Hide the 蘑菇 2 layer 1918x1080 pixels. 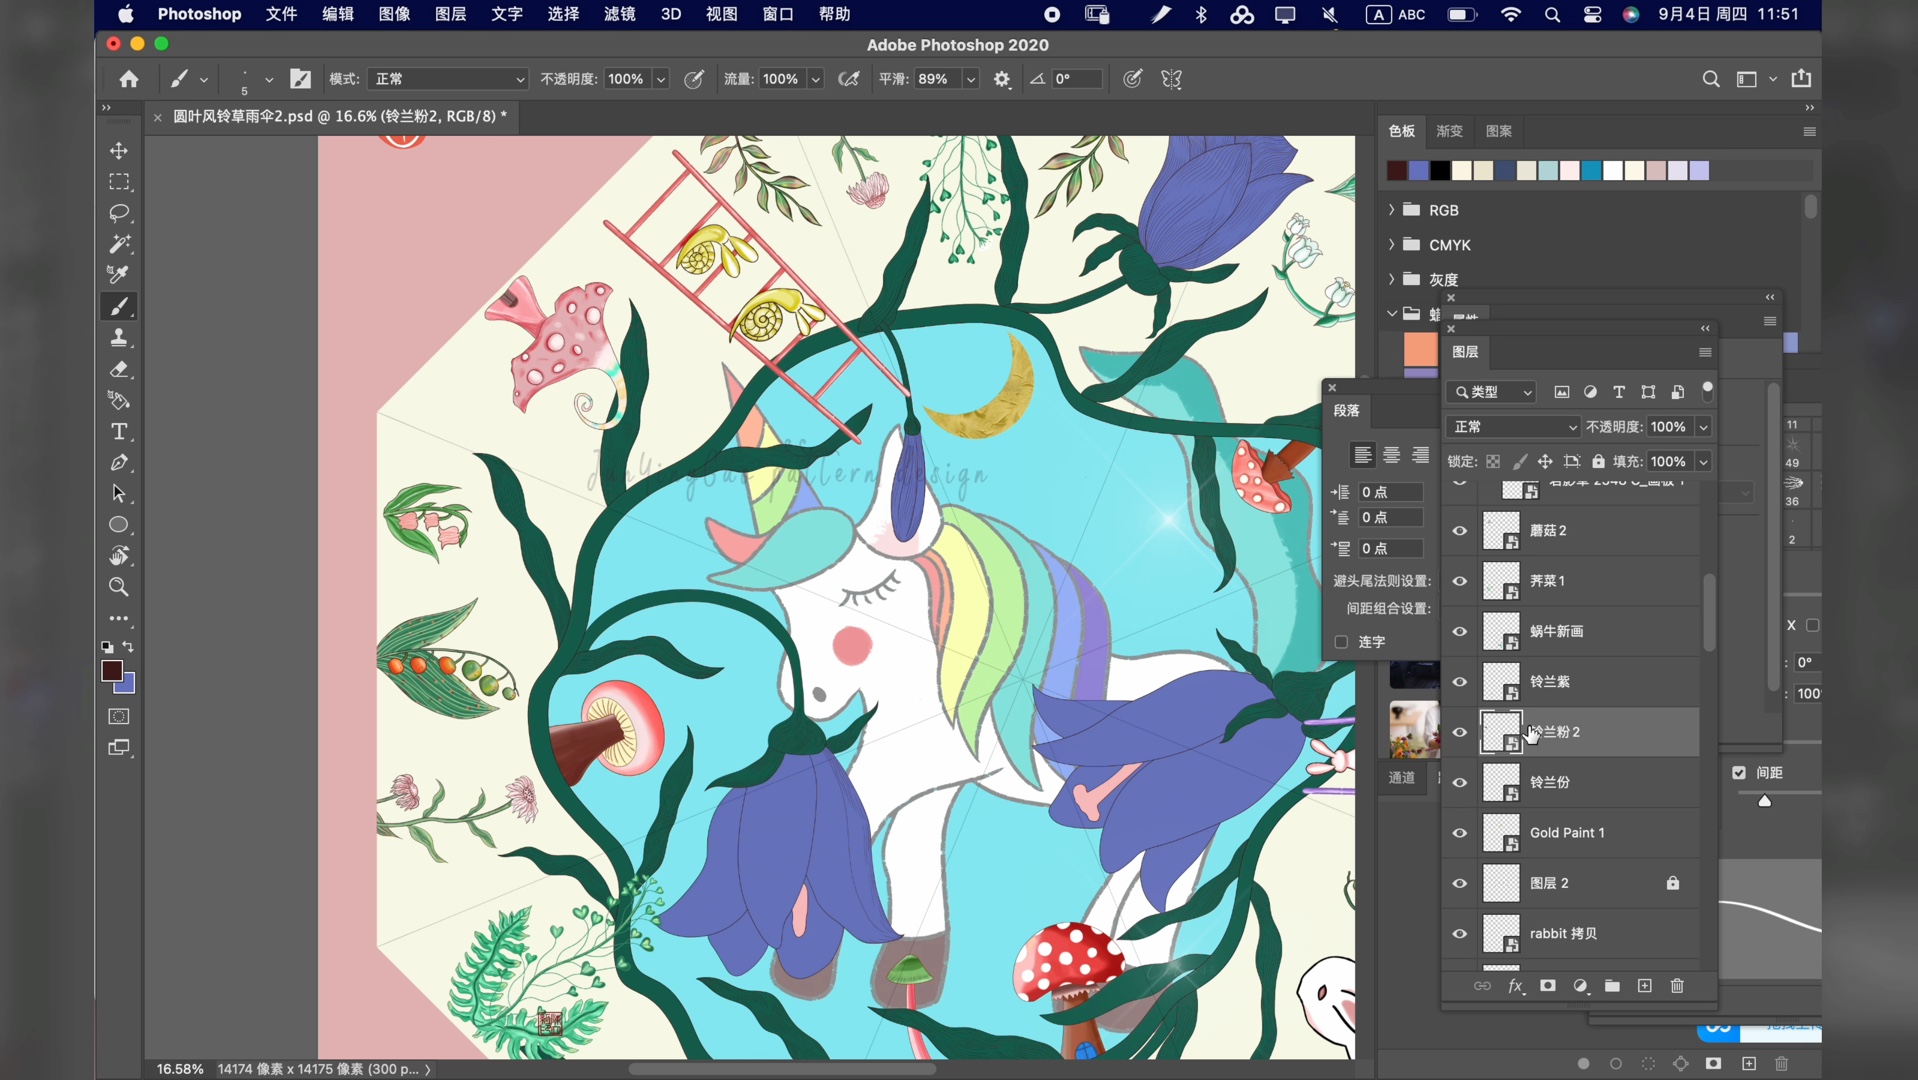pos(1460,531)
